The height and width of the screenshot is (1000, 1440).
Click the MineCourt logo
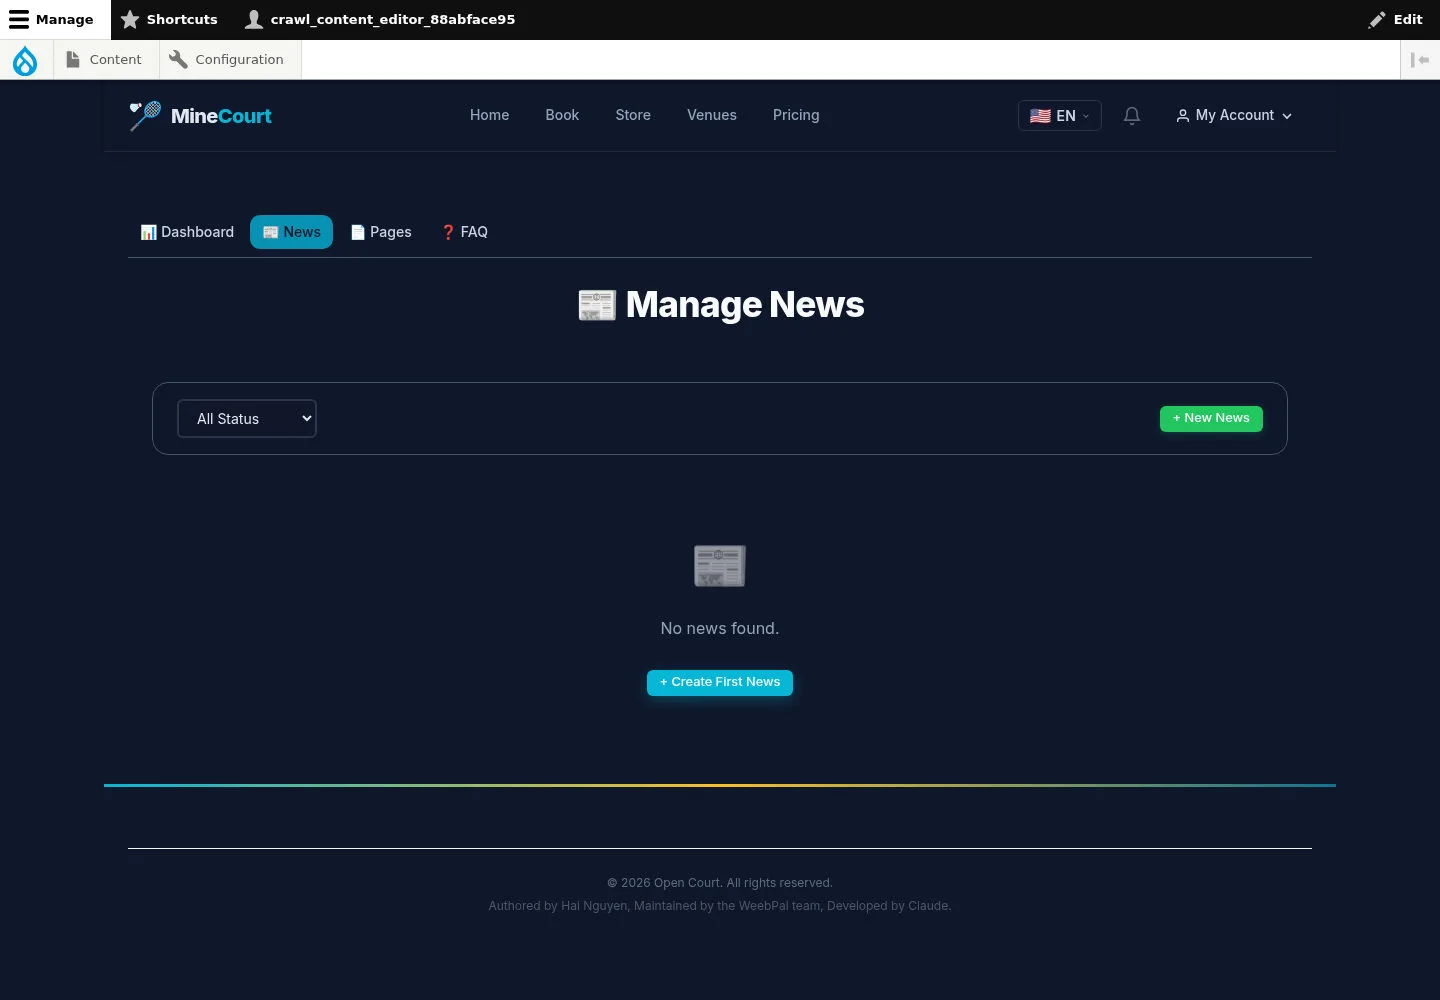tap(200, 115)
